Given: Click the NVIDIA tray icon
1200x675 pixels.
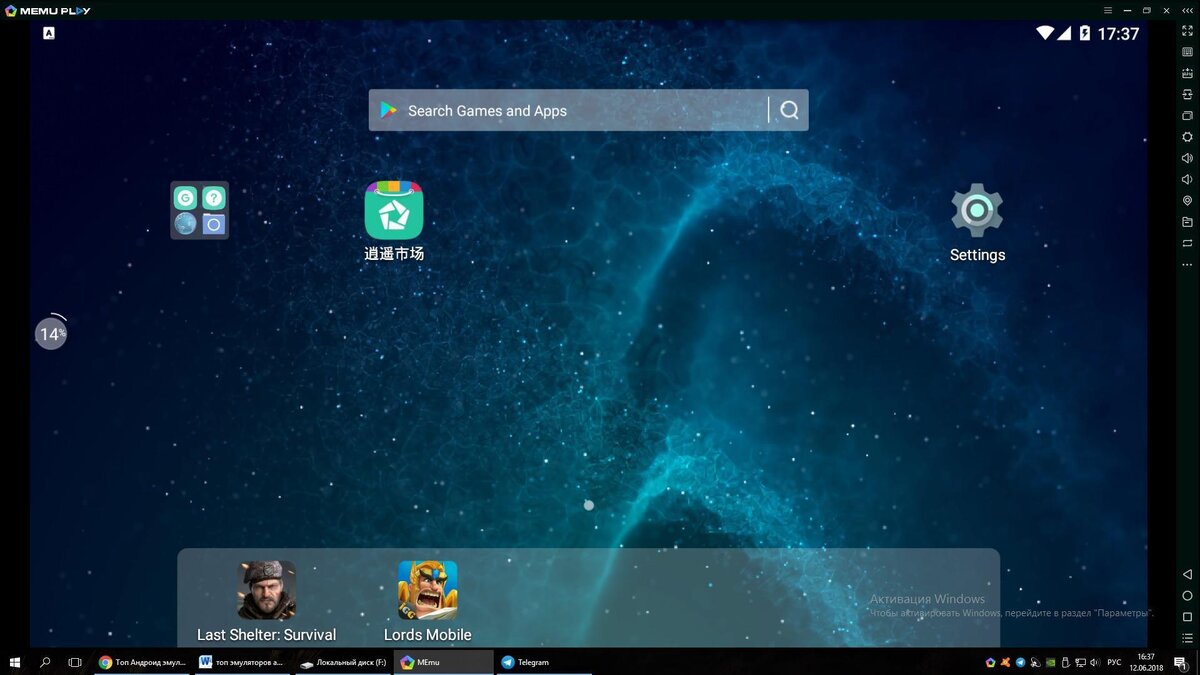Looking at the screenshot, I should click(x=1050, y=662).
